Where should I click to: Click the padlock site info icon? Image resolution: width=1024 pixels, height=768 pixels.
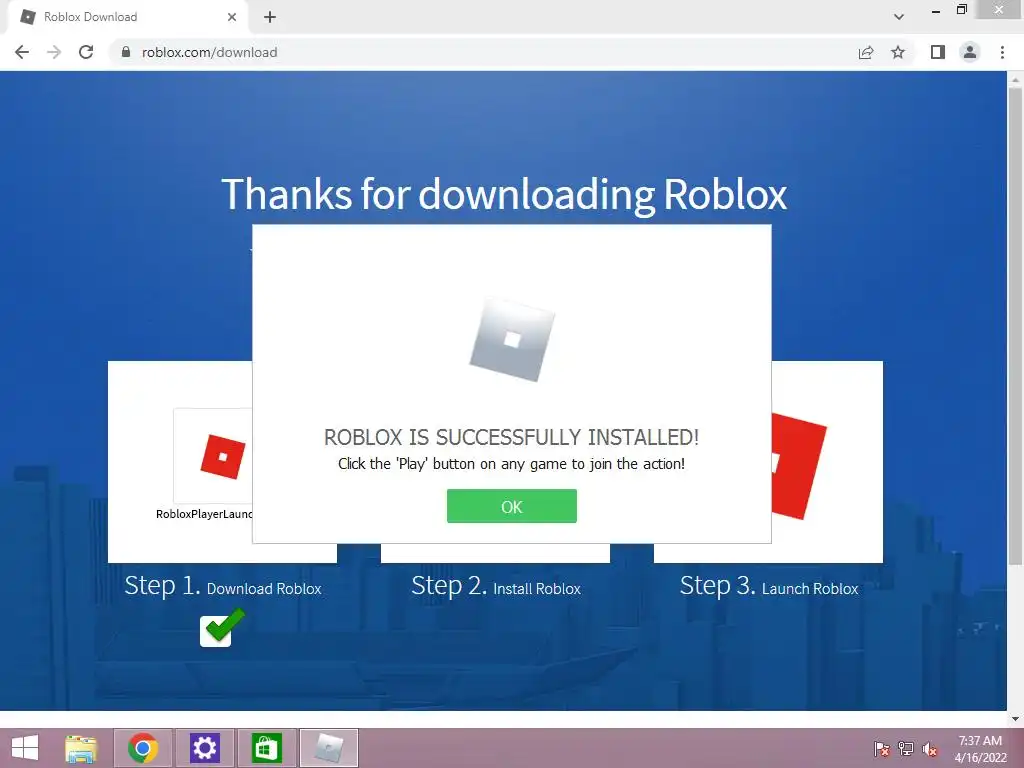[126, 52]
